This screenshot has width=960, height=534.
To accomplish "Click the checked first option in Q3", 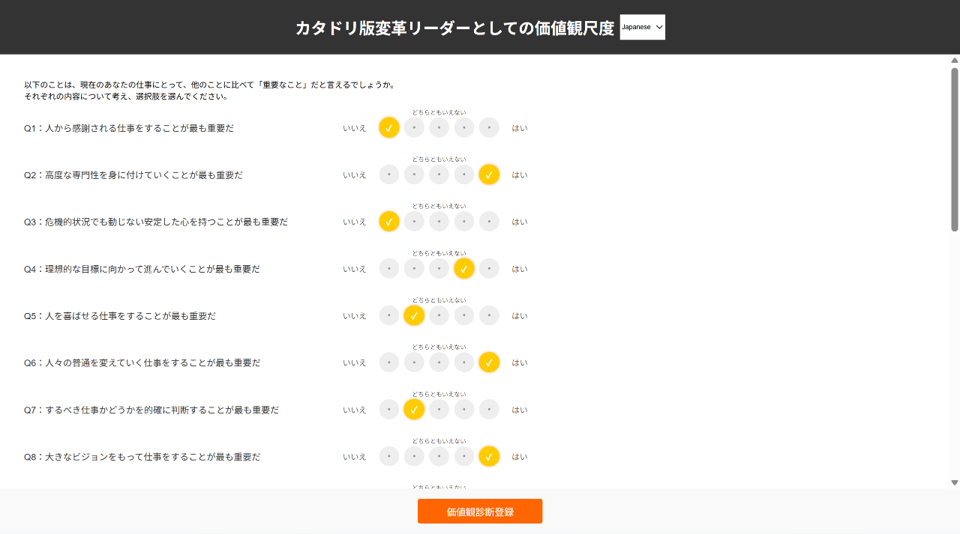I will (389, 222).
